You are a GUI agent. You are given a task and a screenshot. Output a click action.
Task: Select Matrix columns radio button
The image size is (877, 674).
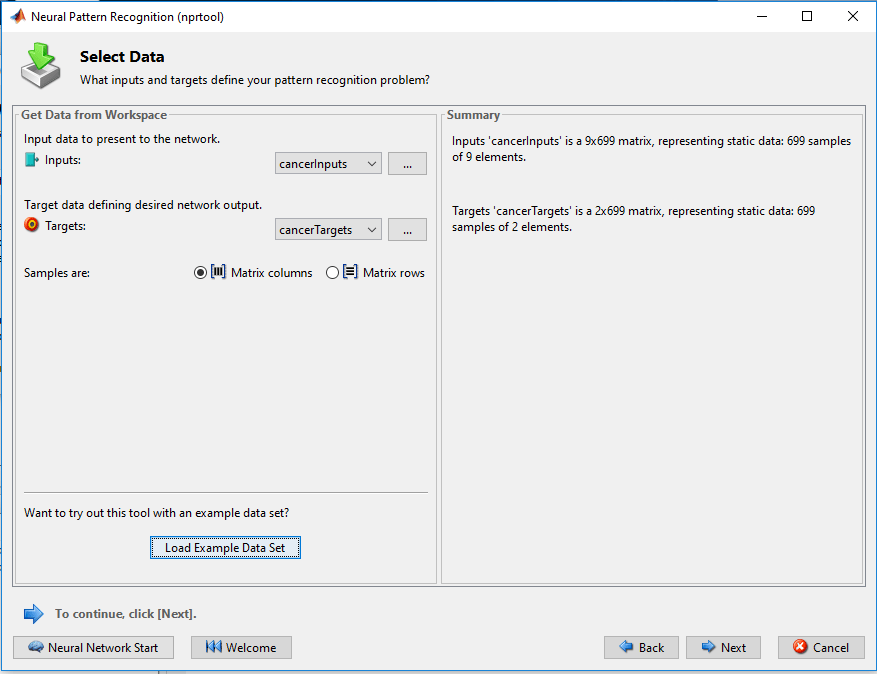(200, 272)
